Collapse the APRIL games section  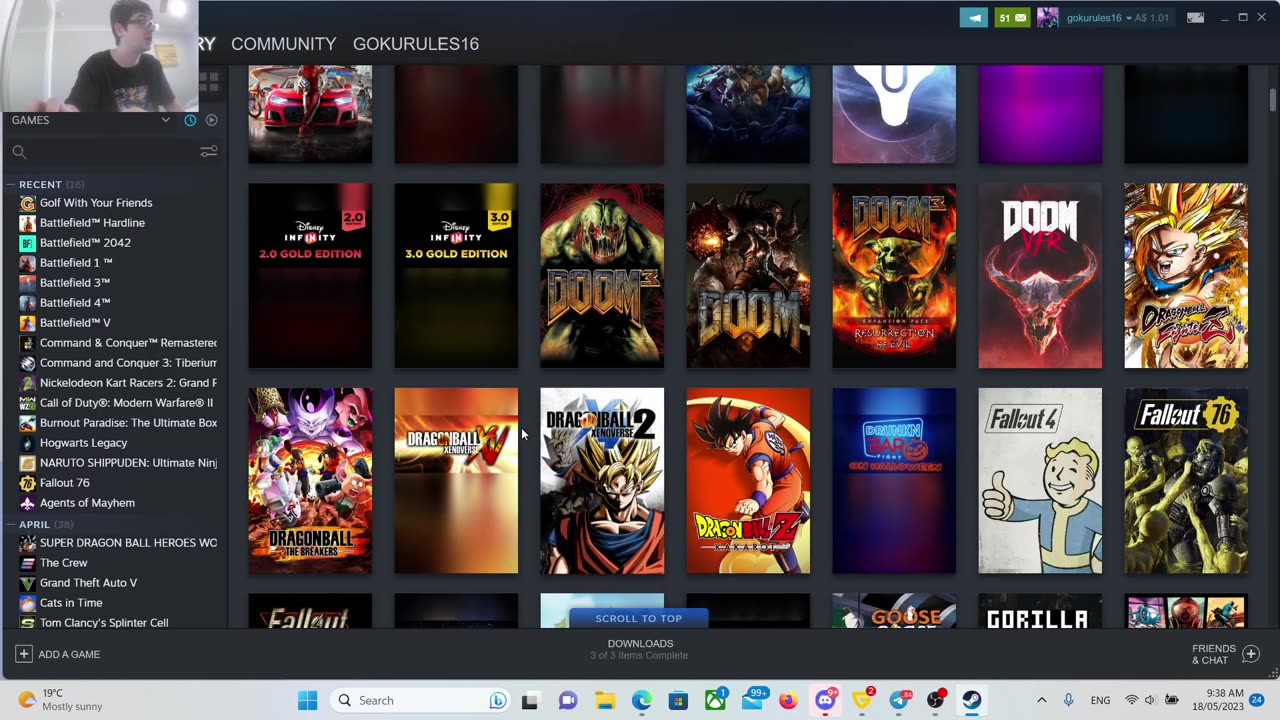click(10, 525)
